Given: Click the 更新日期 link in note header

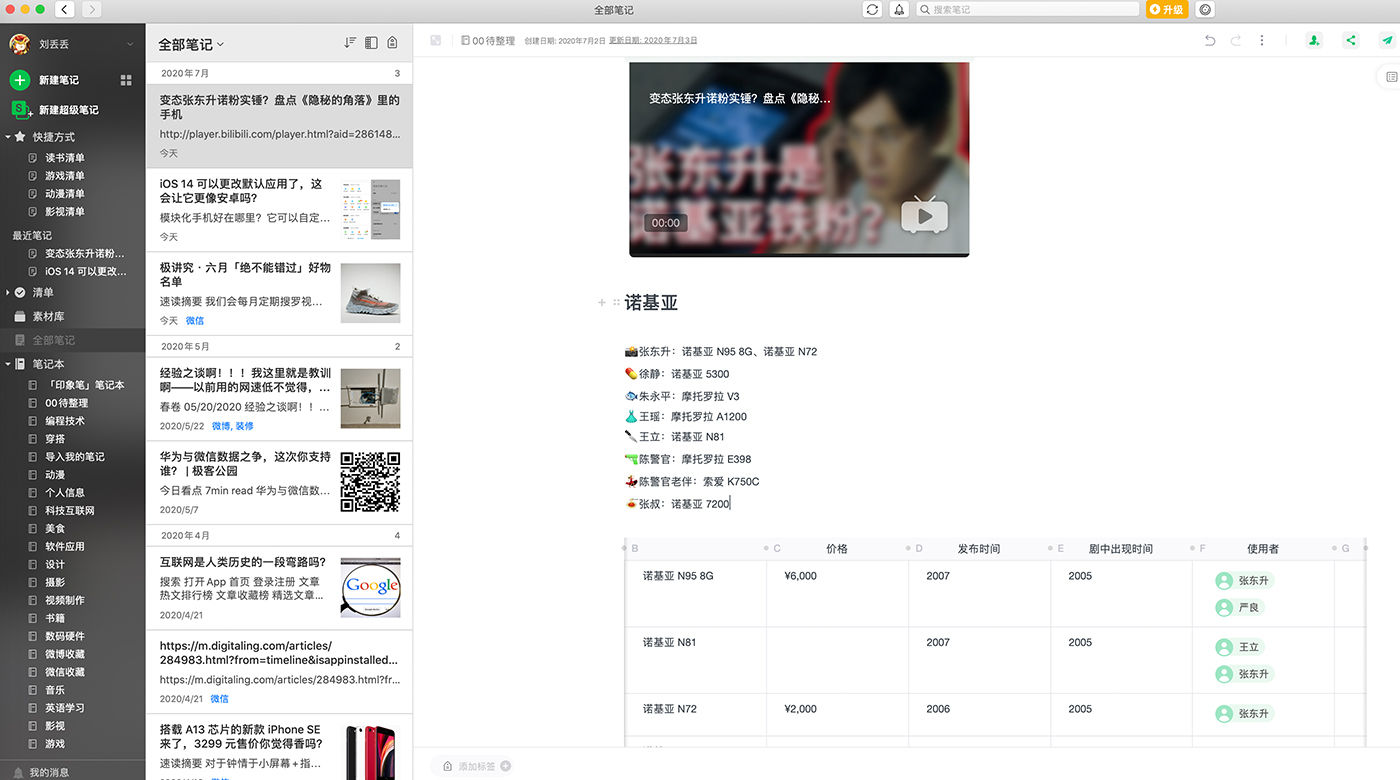Looking at the screenshot, I should click(653, 41).
